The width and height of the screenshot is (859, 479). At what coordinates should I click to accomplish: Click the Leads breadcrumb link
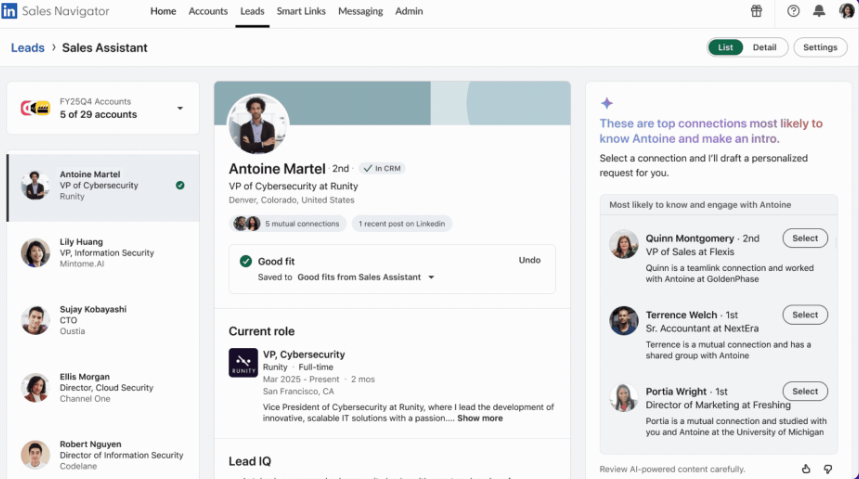pyautogui.click(x=27, y=48)
